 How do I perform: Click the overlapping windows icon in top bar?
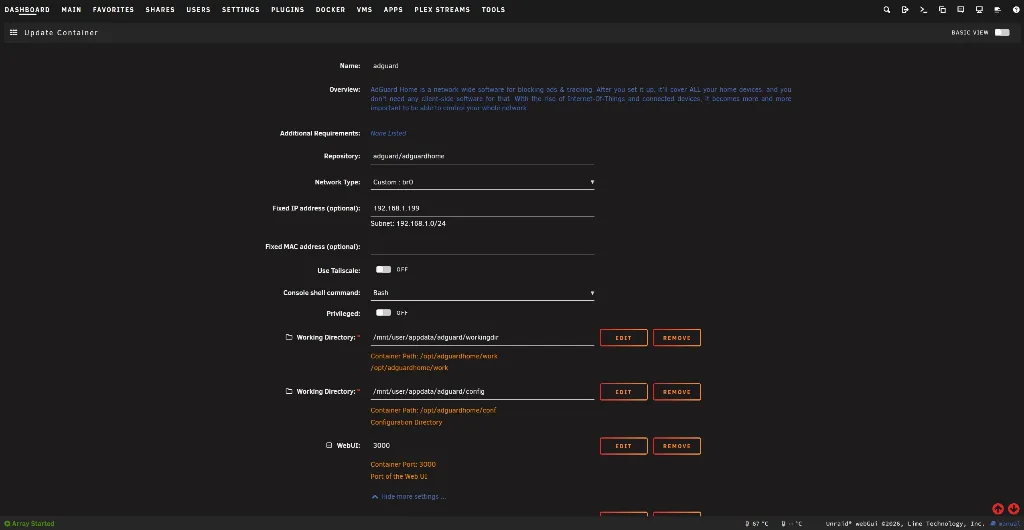pyautogui.click(x=942, y=10)
